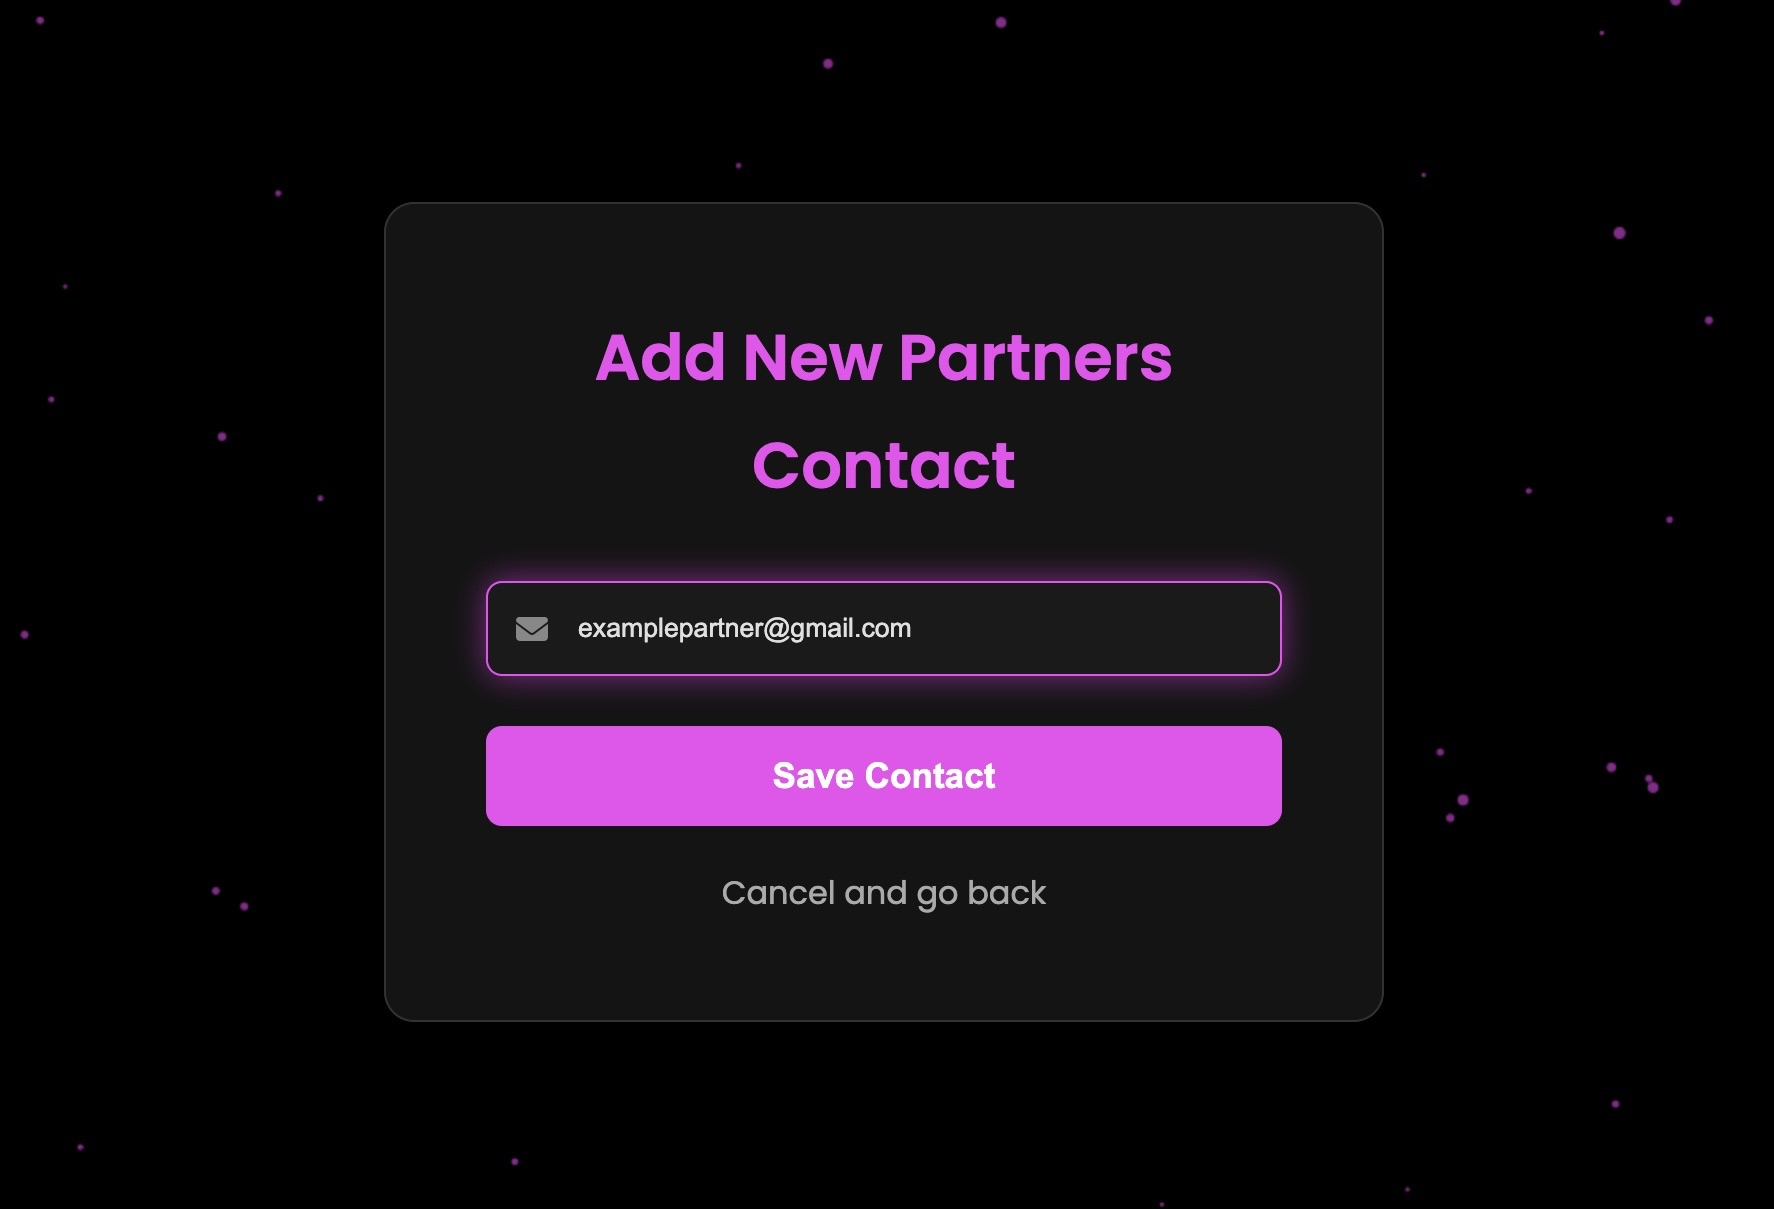
Task: Go back using the Cancel link
Action: 883,893
